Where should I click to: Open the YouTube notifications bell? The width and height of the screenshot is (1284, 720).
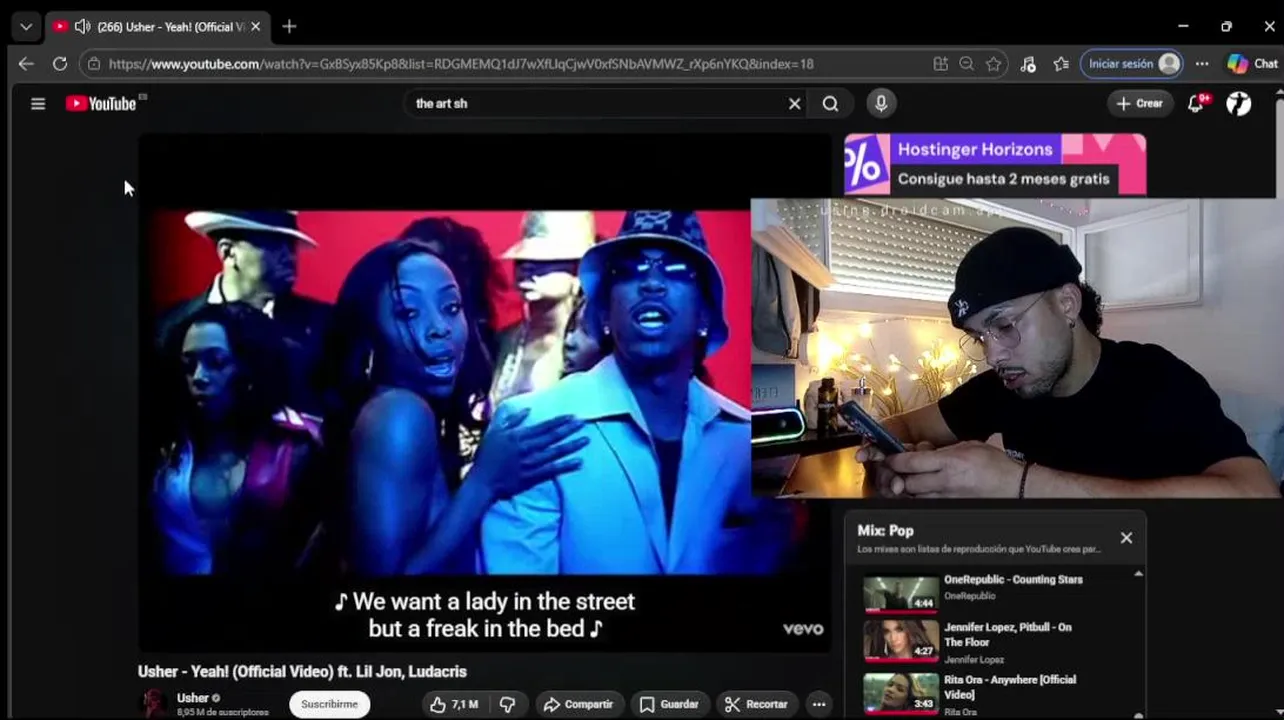[1196, 103]
